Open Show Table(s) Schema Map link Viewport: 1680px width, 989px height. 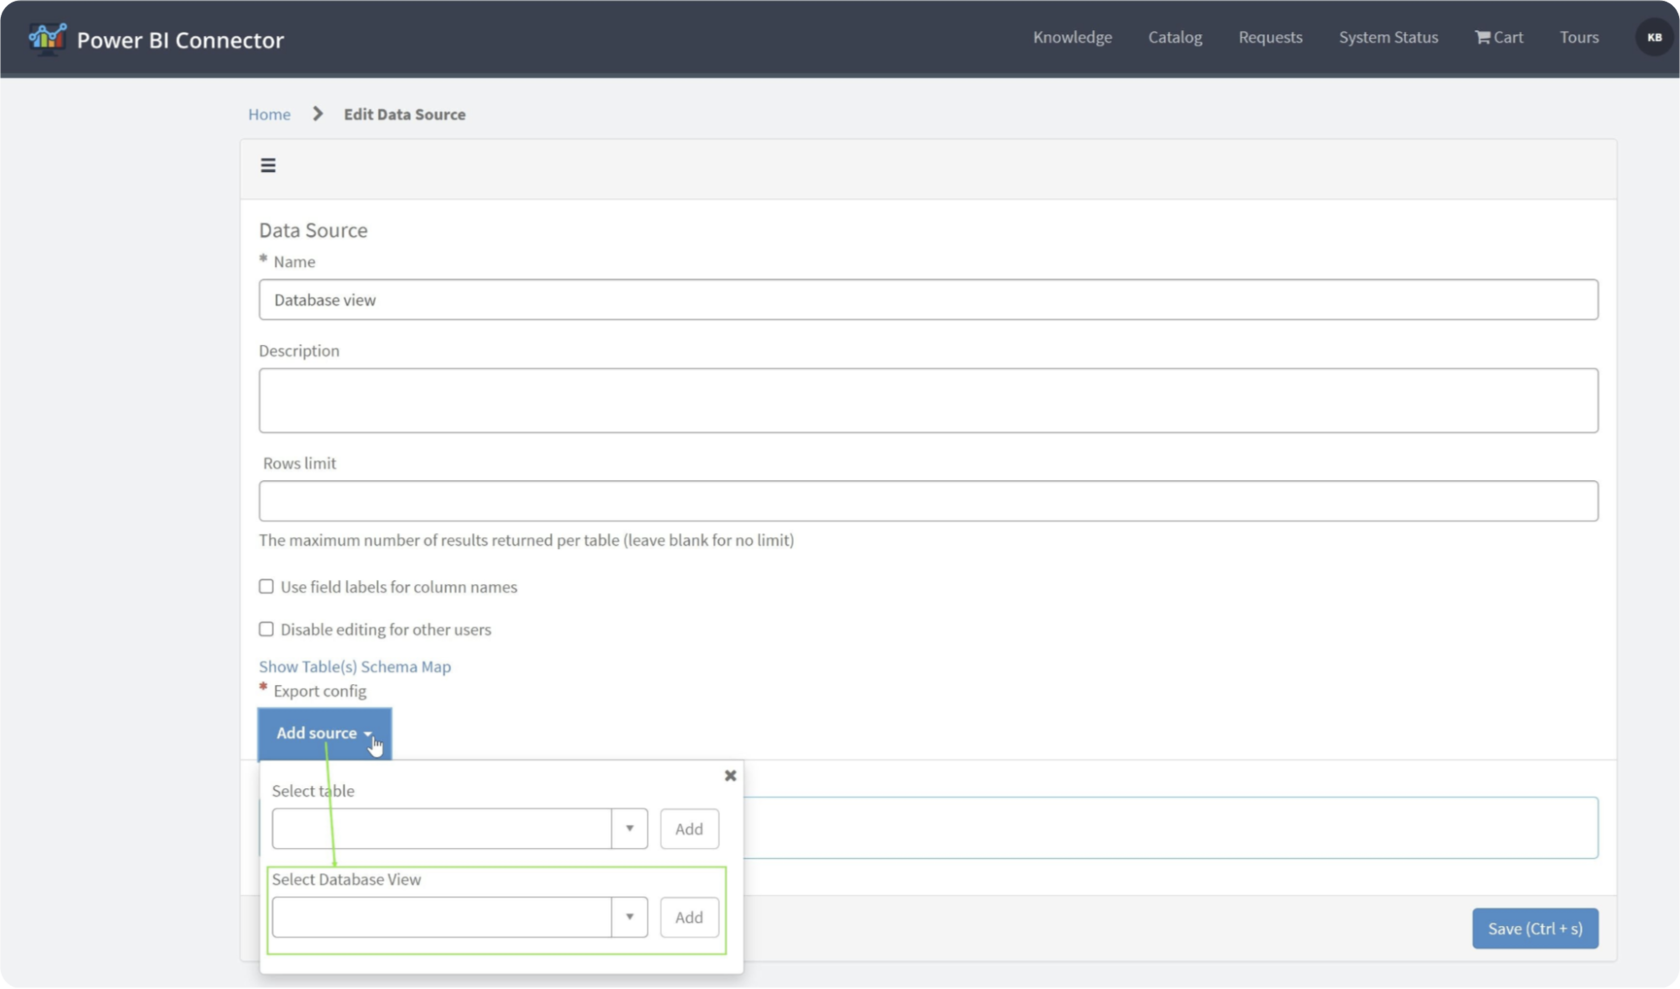point(354,666)
